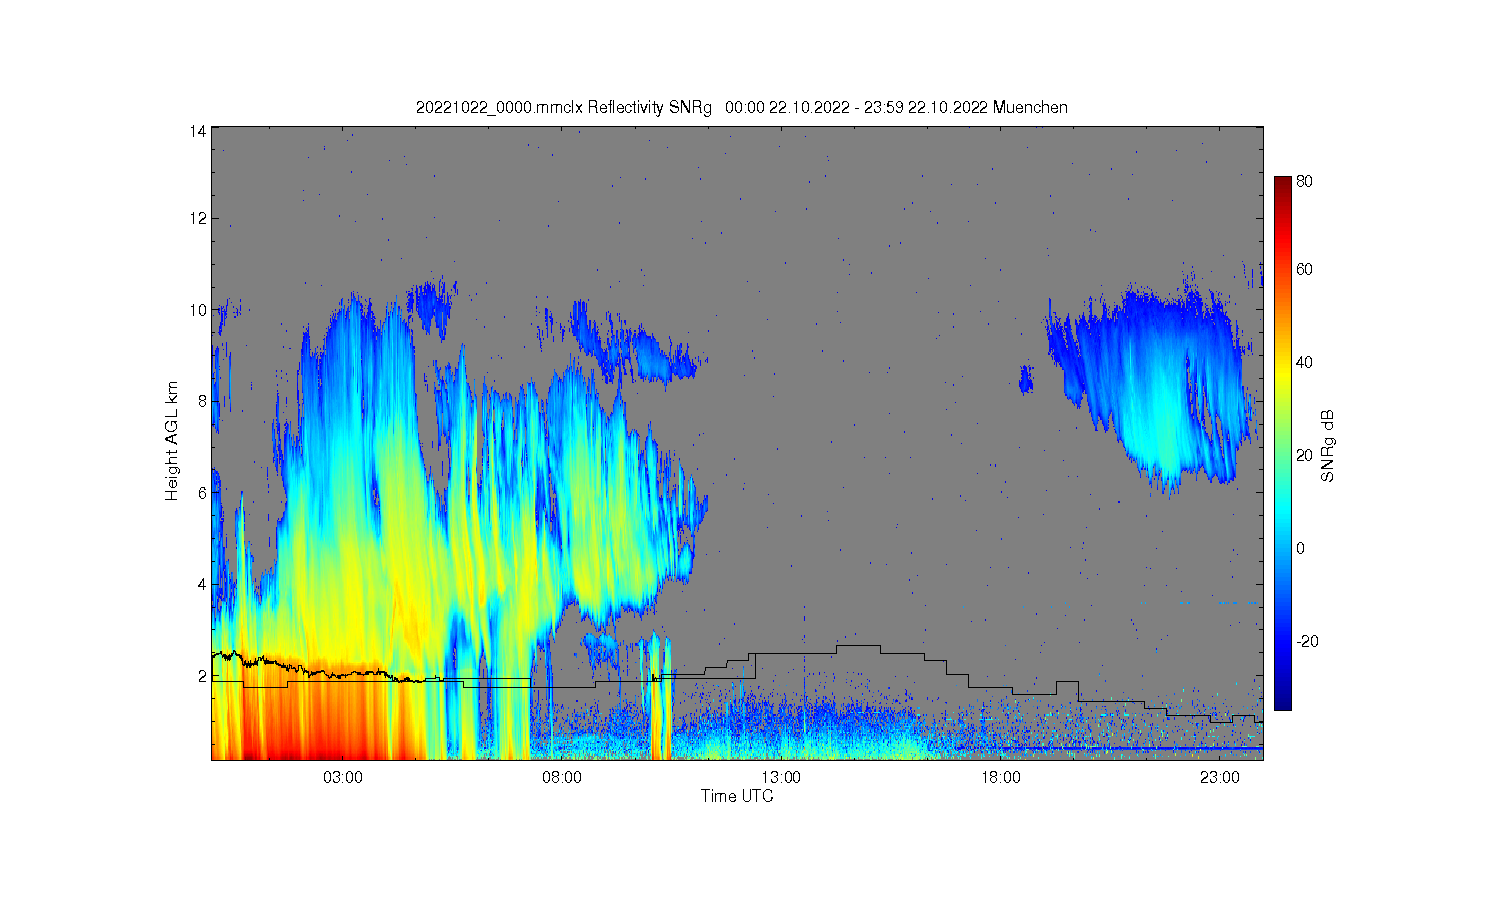
Task: Click the 12 km height tick label
Action: click(198, 218)
